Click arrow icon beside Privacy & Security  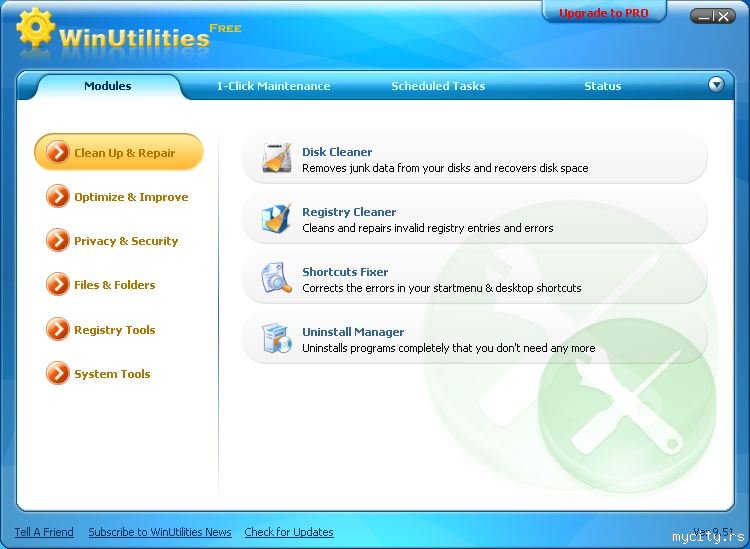[57, 241]
